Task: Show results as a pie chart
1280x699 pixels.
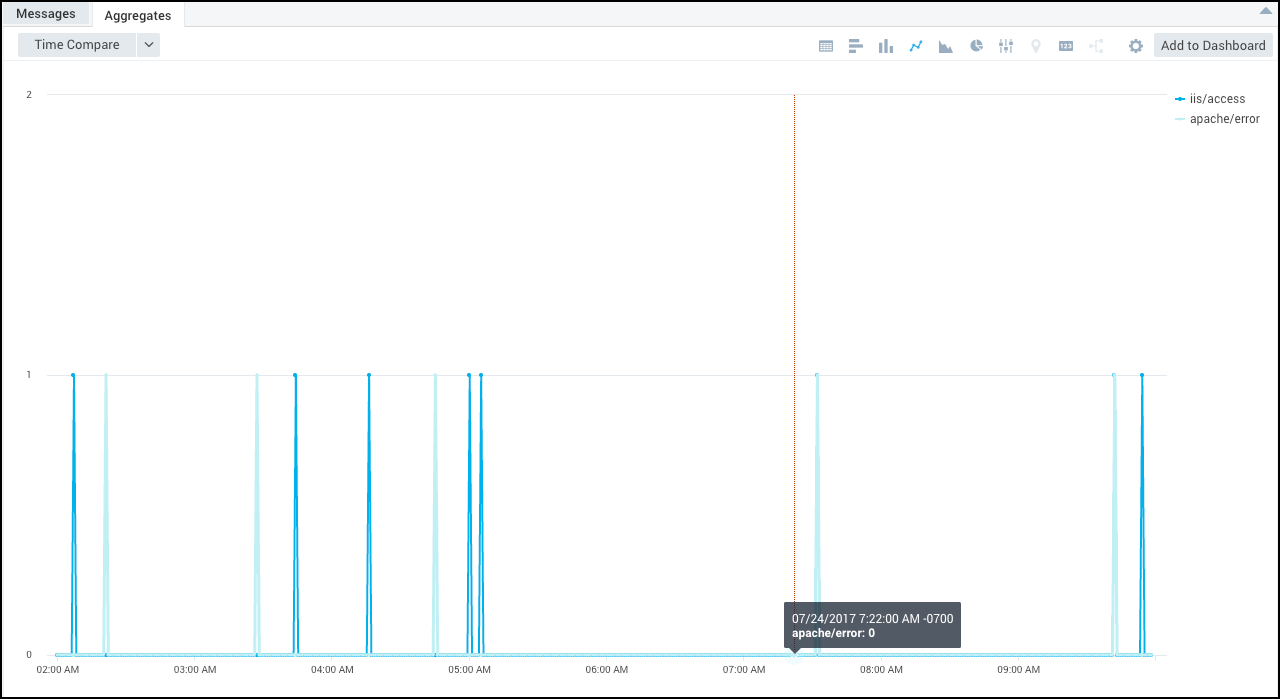Action: pos(976,45)
